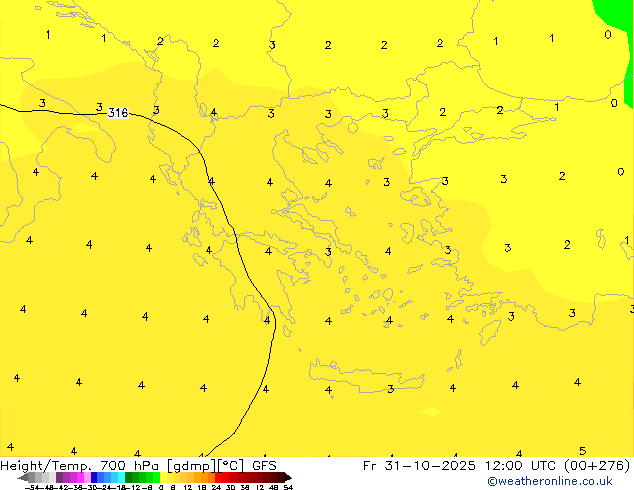
Task: Click the right dark-red arrow of legend
Action: [x=288, y=477]
